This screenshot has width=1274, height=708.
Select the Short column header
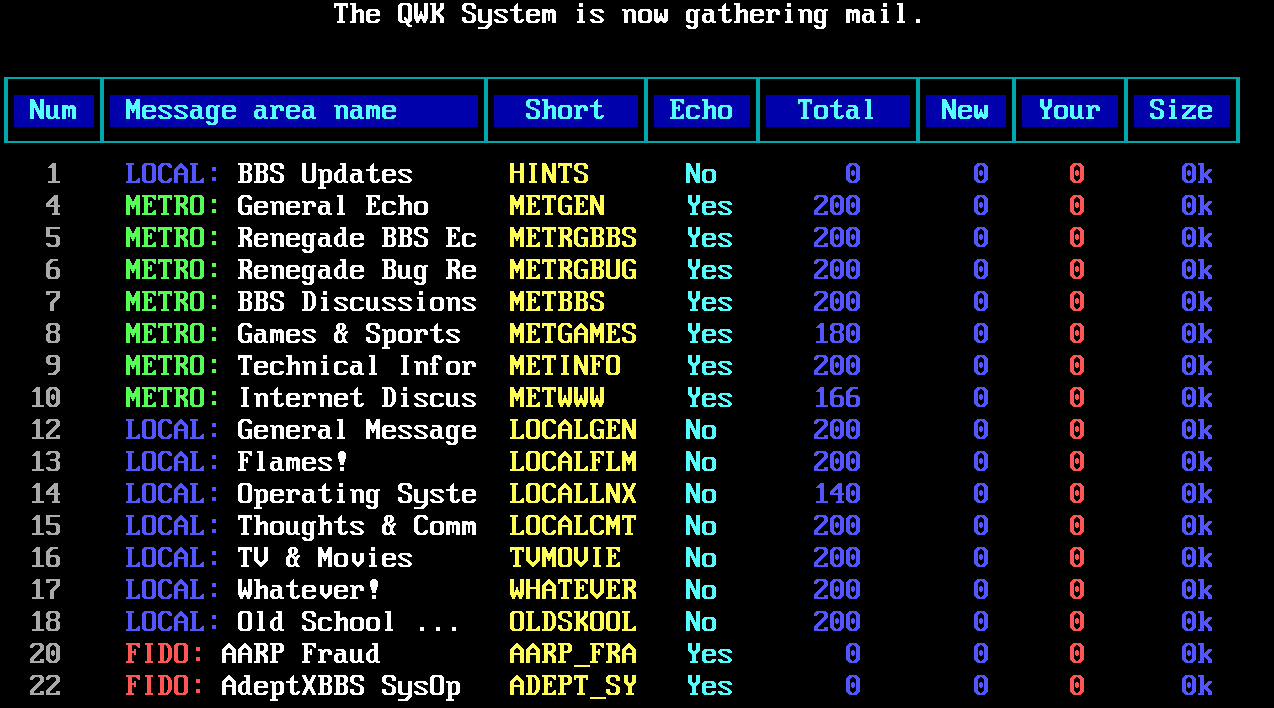565,110
